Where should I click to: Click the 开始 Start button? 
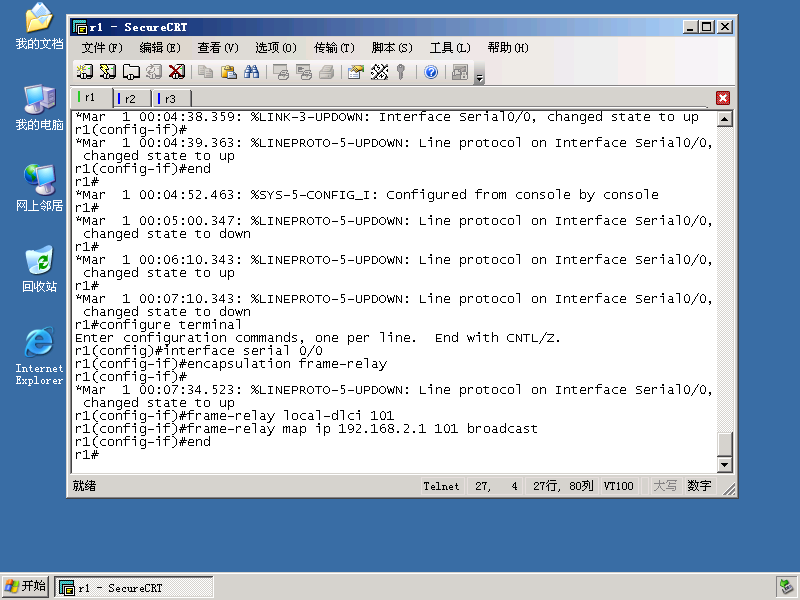coord(26,587)
